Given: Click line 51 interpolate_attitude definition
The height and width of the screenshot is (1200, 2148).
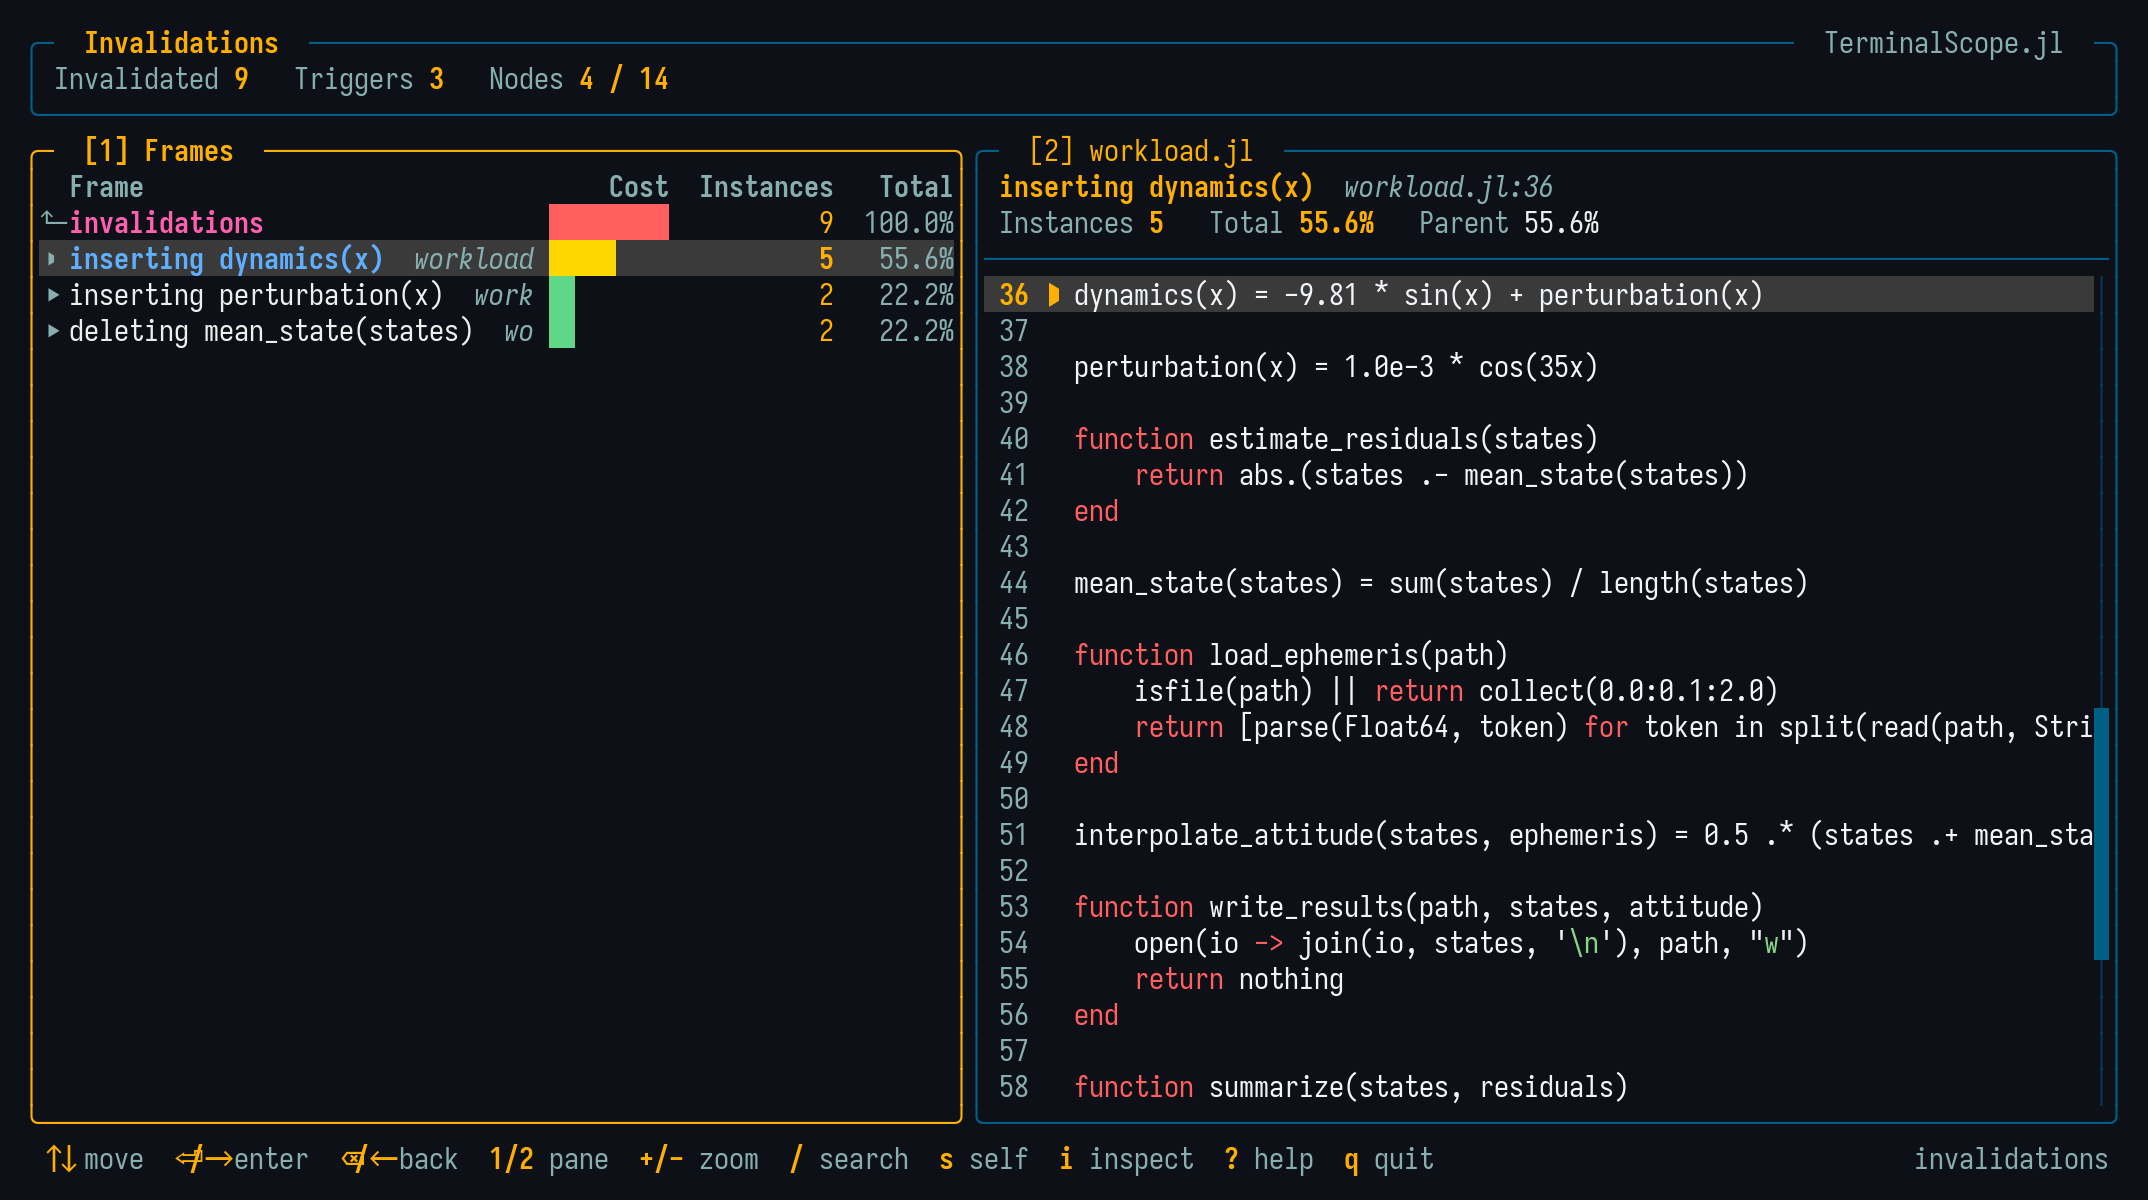Looking at the screenshot, I should point(1584,835).
